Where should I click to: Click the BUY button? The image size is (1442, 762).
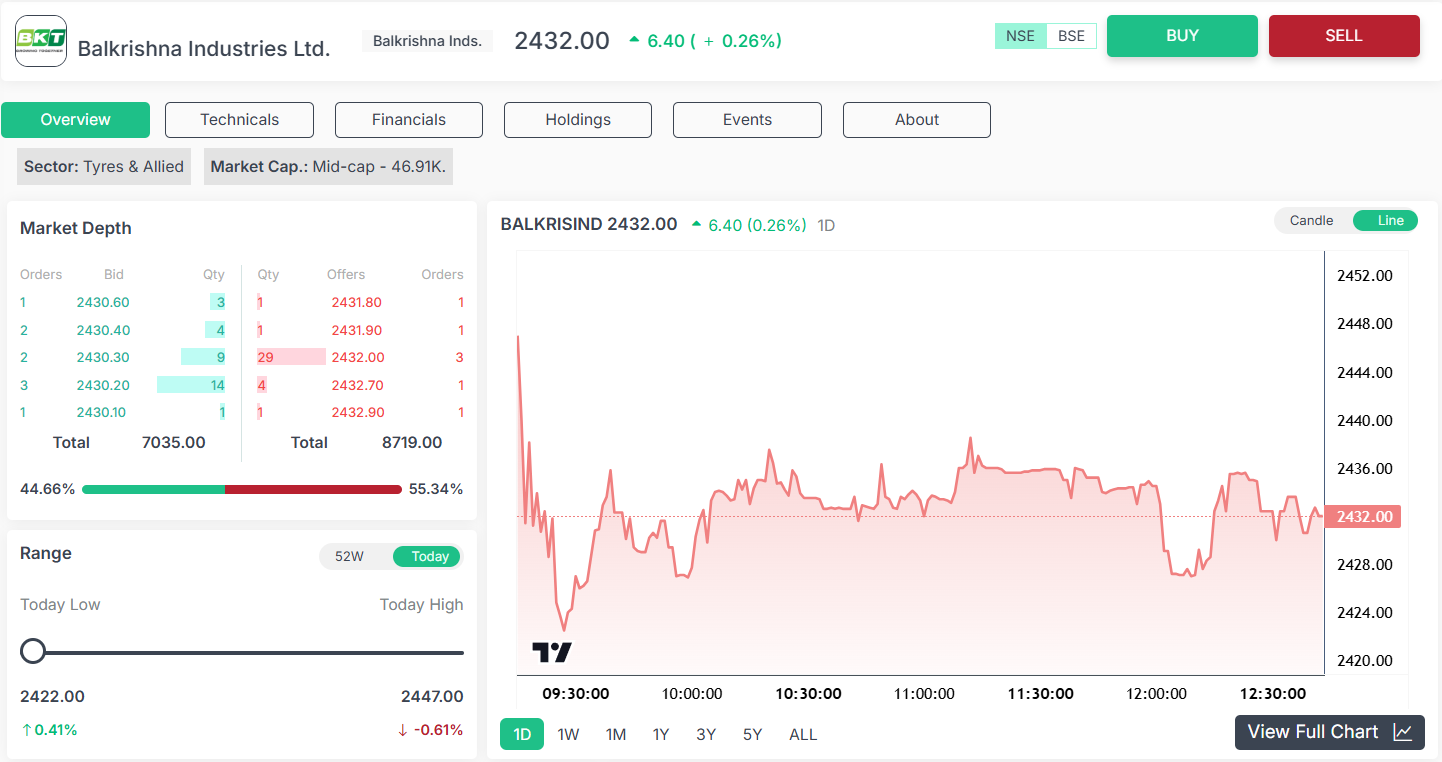point(1182,36)
